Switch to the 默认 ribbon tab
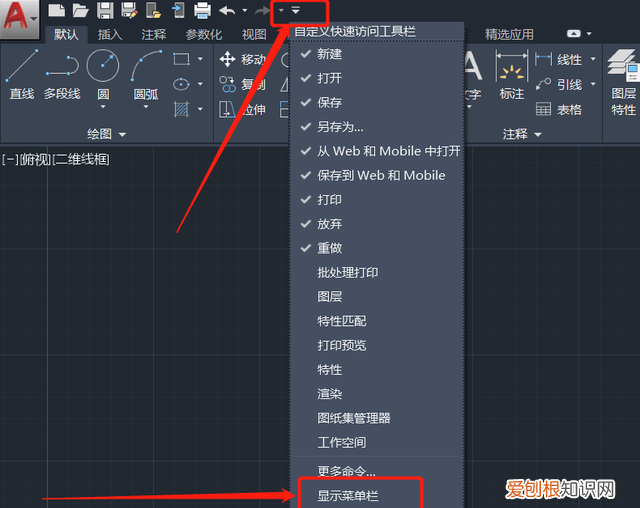 [x=66, y=34]
